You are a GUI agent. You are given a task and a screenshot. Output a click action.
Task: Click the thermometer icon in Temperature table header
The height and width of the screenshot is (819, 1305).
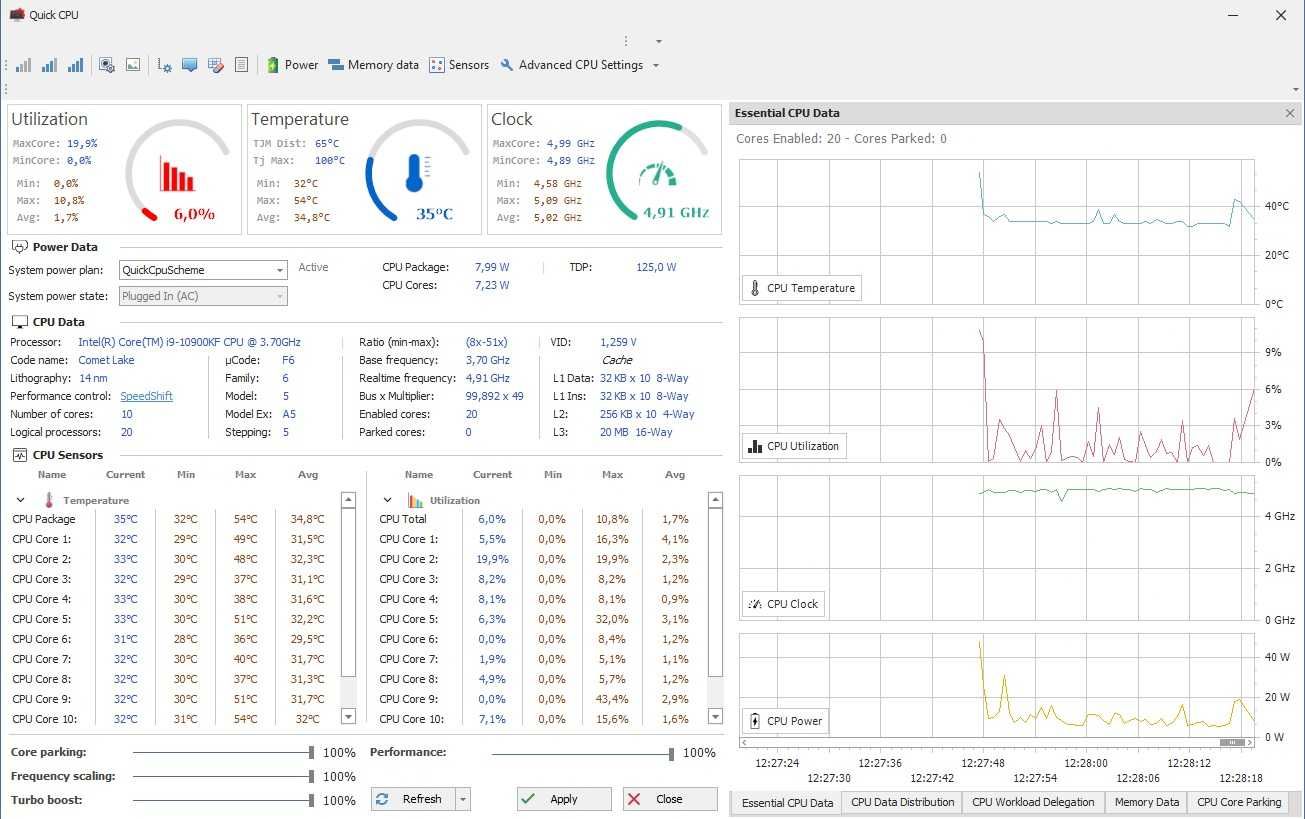[48, 500]
